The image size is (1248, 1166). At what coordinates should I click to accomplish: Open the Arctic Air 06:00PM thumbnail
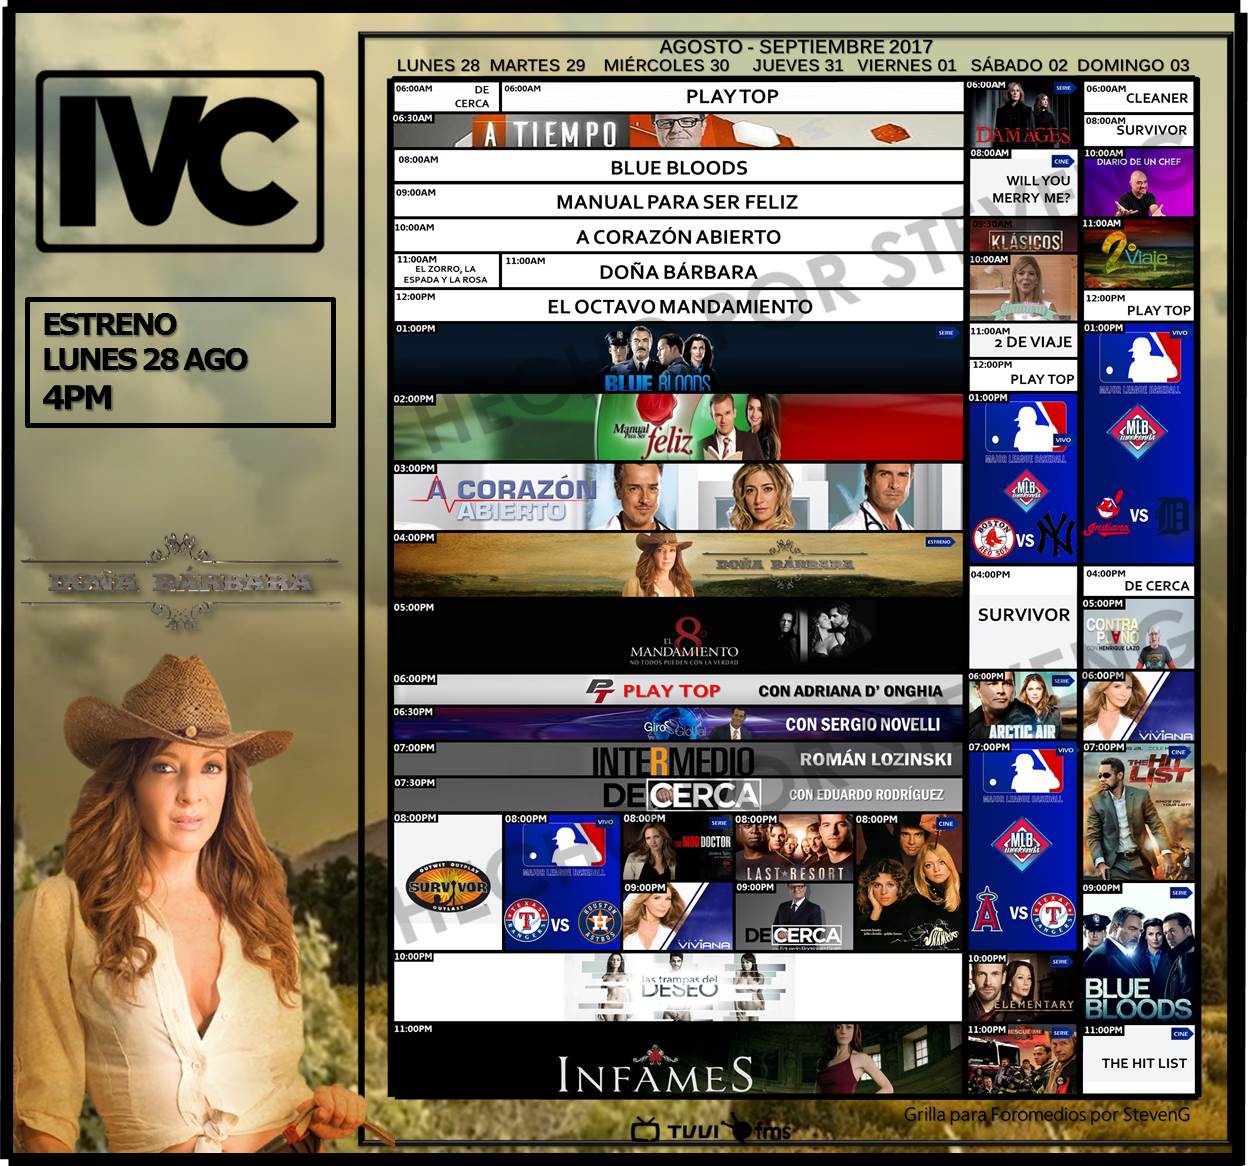(1022, 707)
